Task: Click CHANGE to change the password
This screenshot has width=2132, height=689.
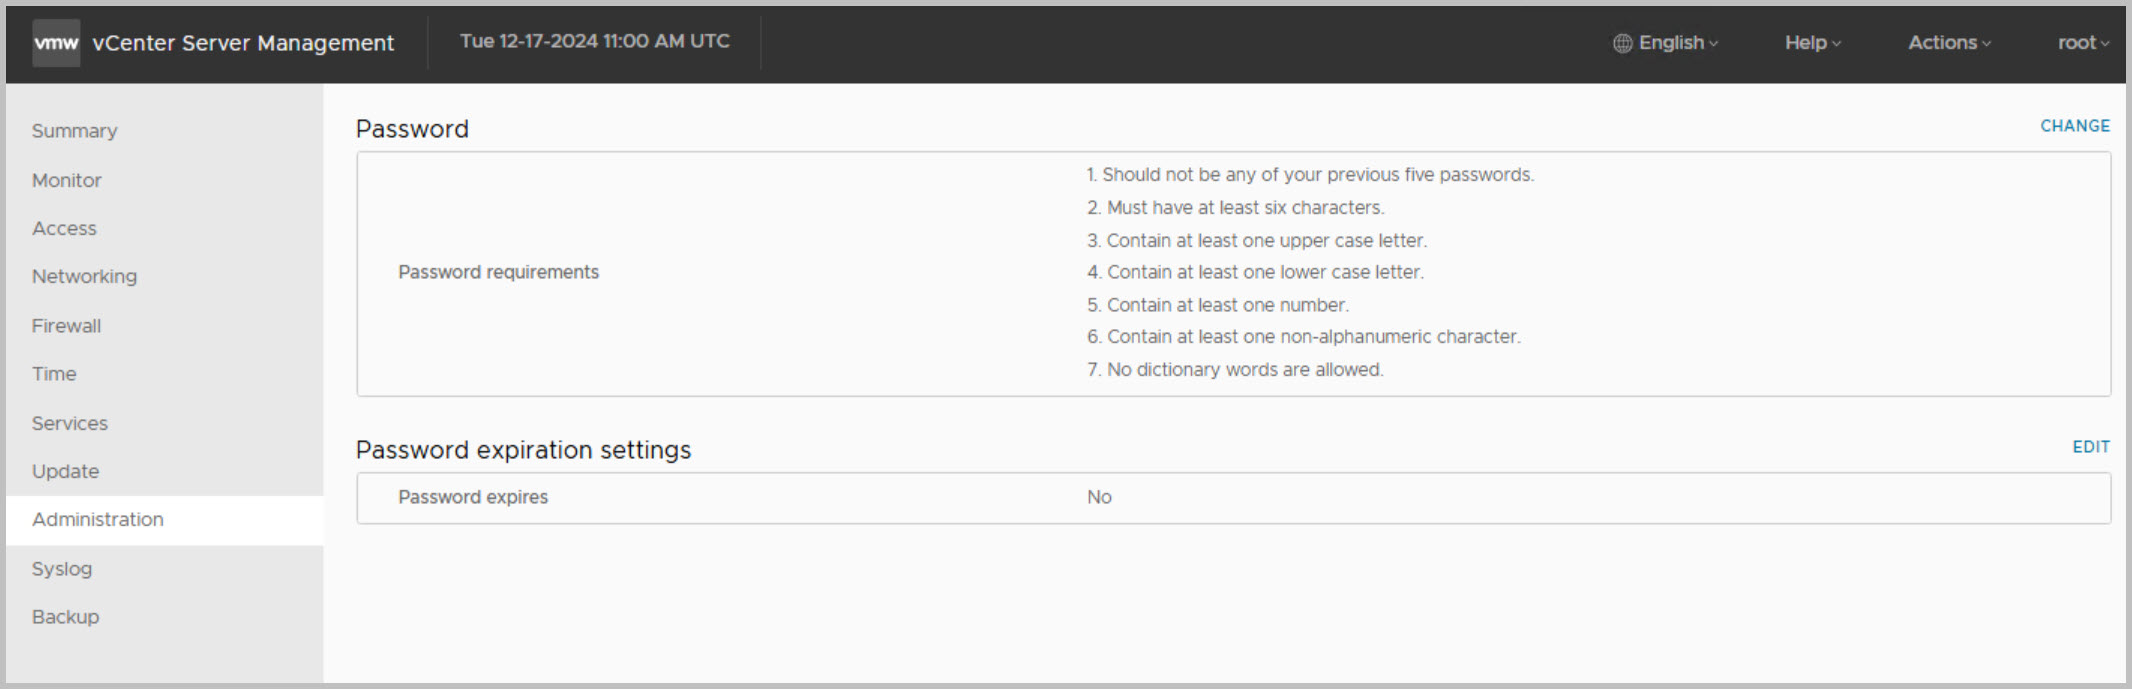Action: [2074, 126]
